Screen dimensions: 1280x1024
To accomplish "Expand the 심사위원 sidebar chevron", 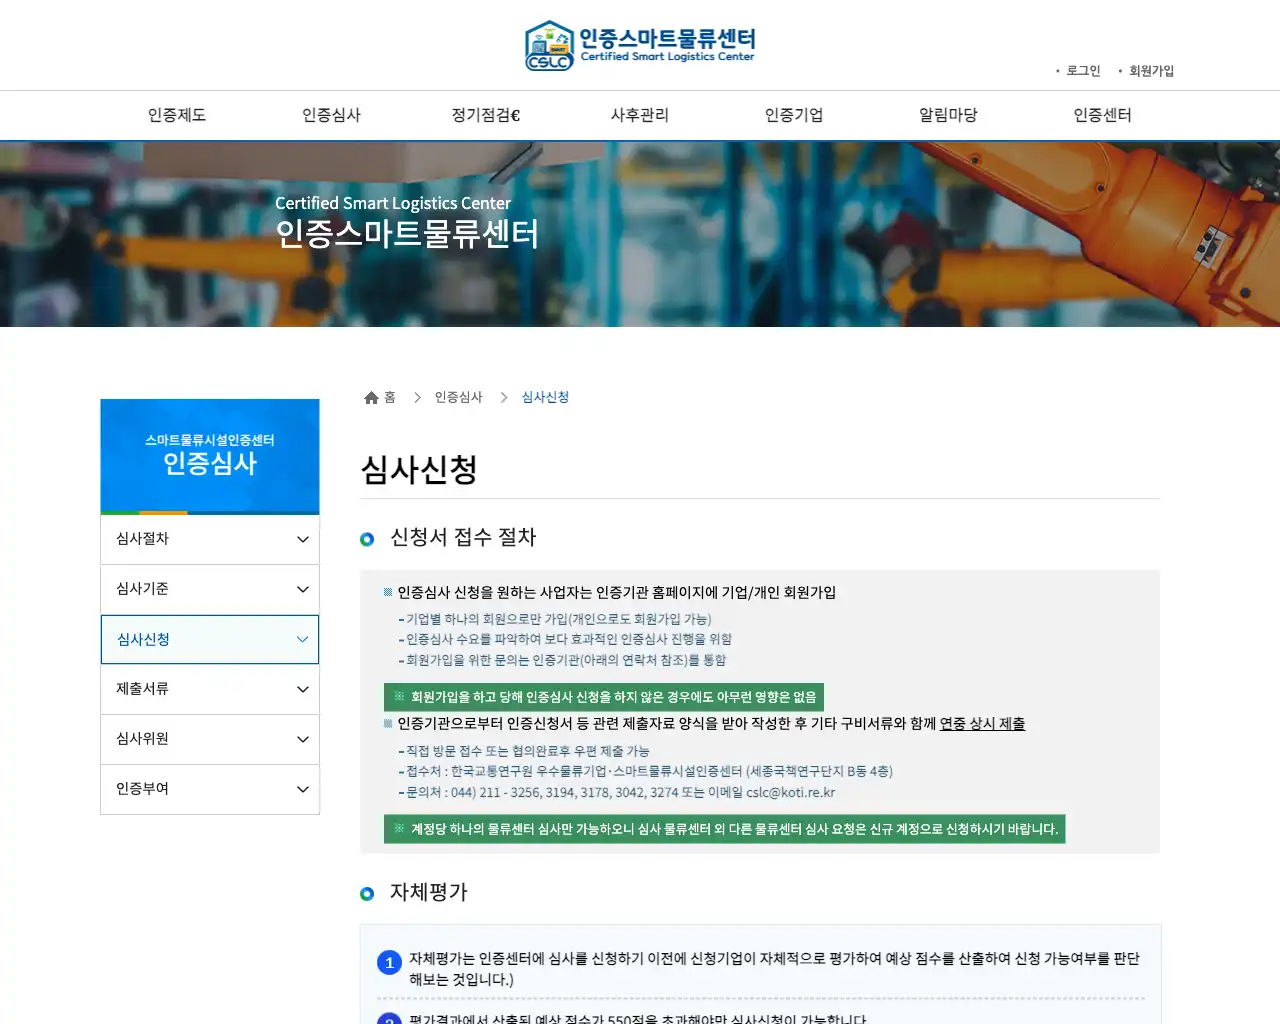I will coord(303,739).
